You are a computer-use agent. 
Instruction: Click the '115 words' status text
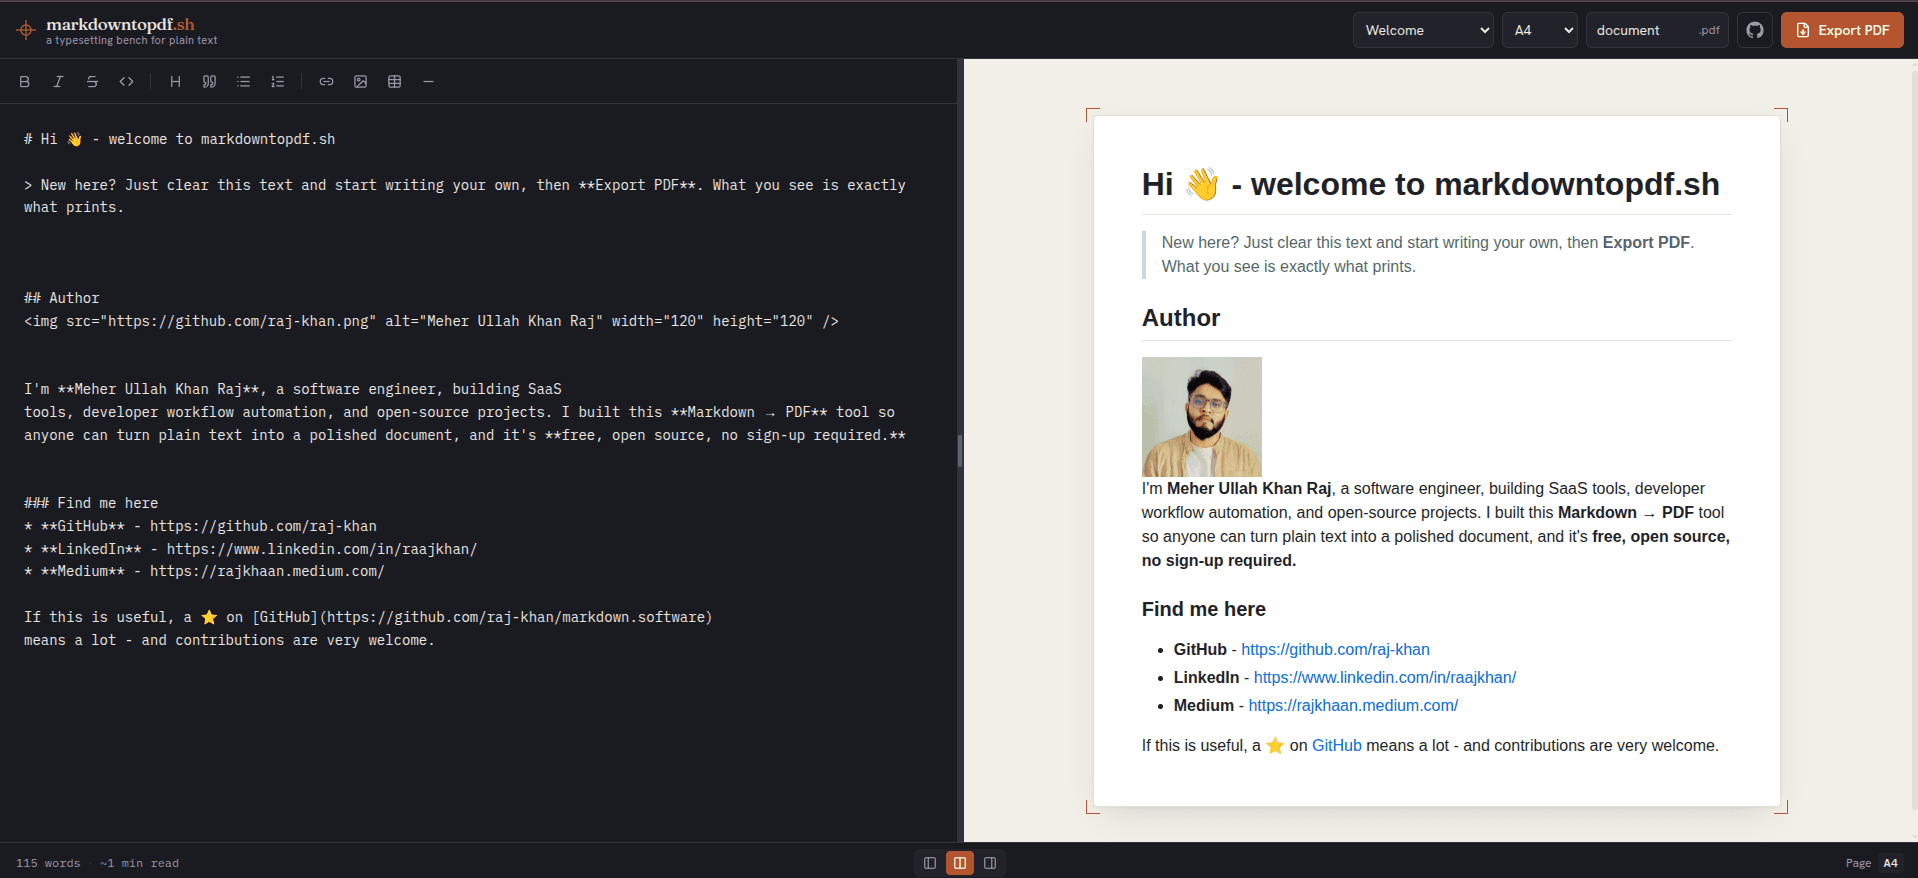(48, 863)
